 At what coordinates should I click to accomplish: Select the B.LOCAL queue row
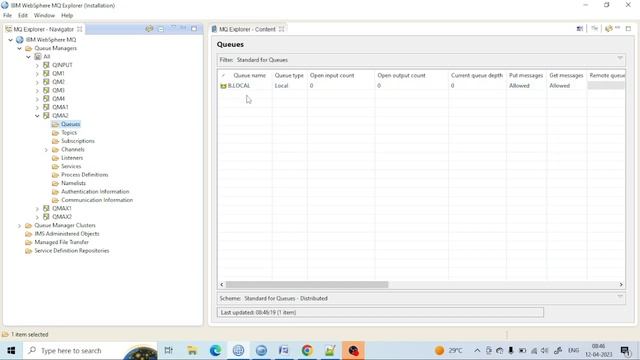421,86
